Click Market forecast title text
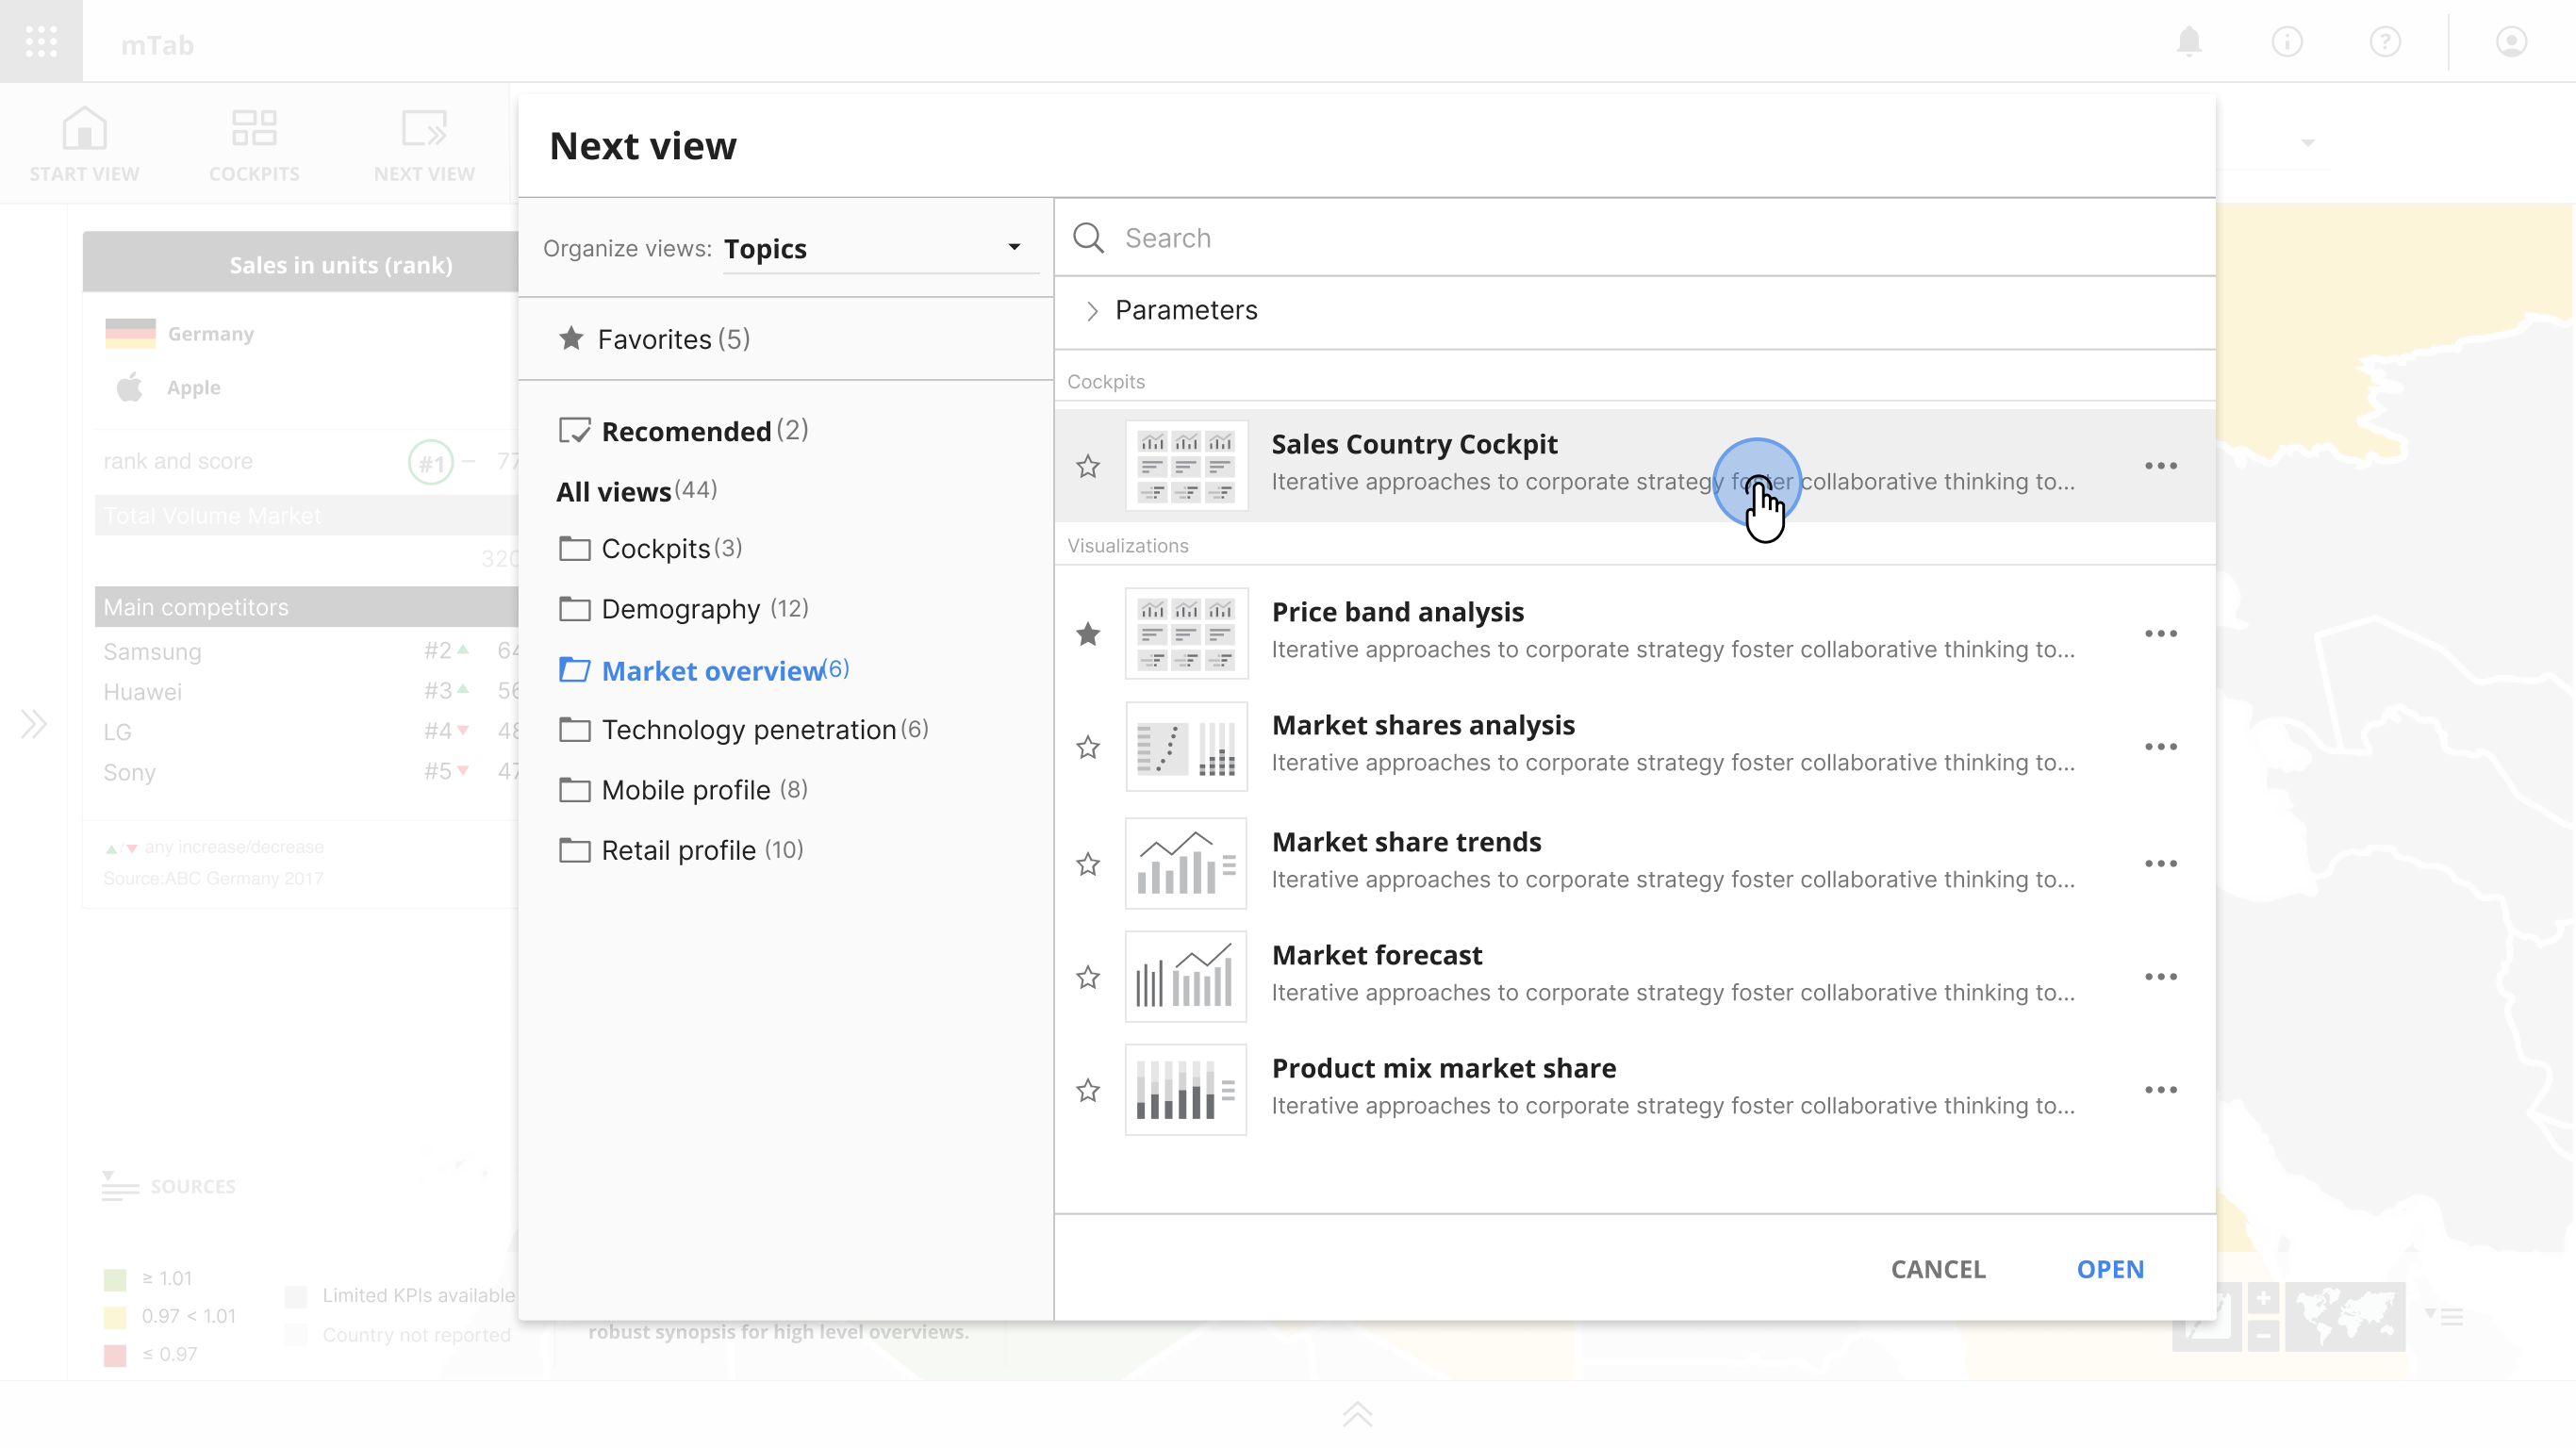 (x=1377, y=955)
